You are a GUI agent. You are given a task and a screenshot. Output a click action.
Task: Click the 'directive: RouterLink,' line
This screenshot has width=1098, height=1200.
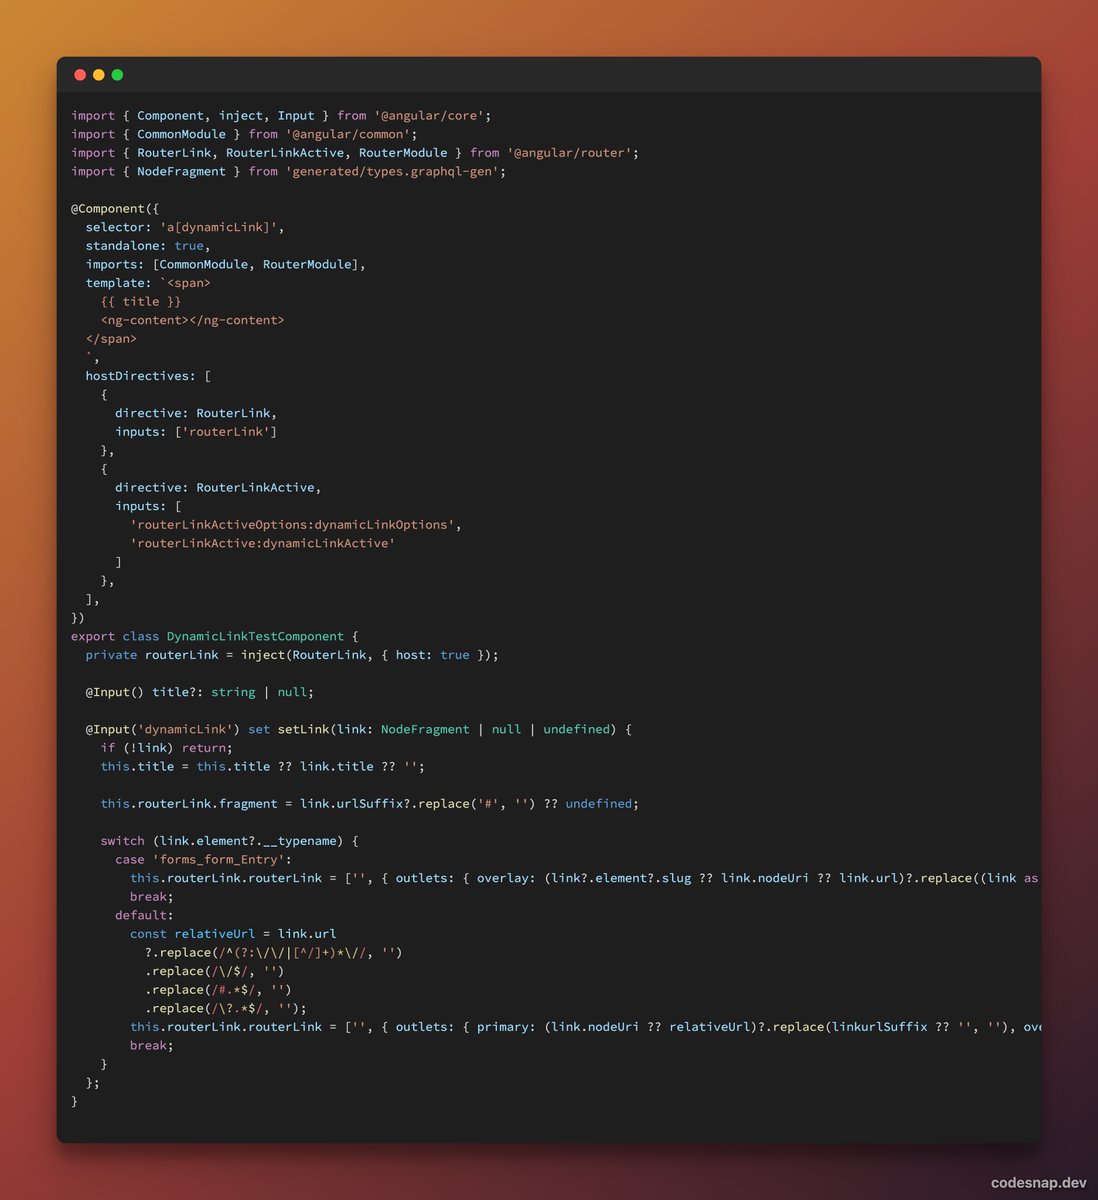tap(196, 413)
